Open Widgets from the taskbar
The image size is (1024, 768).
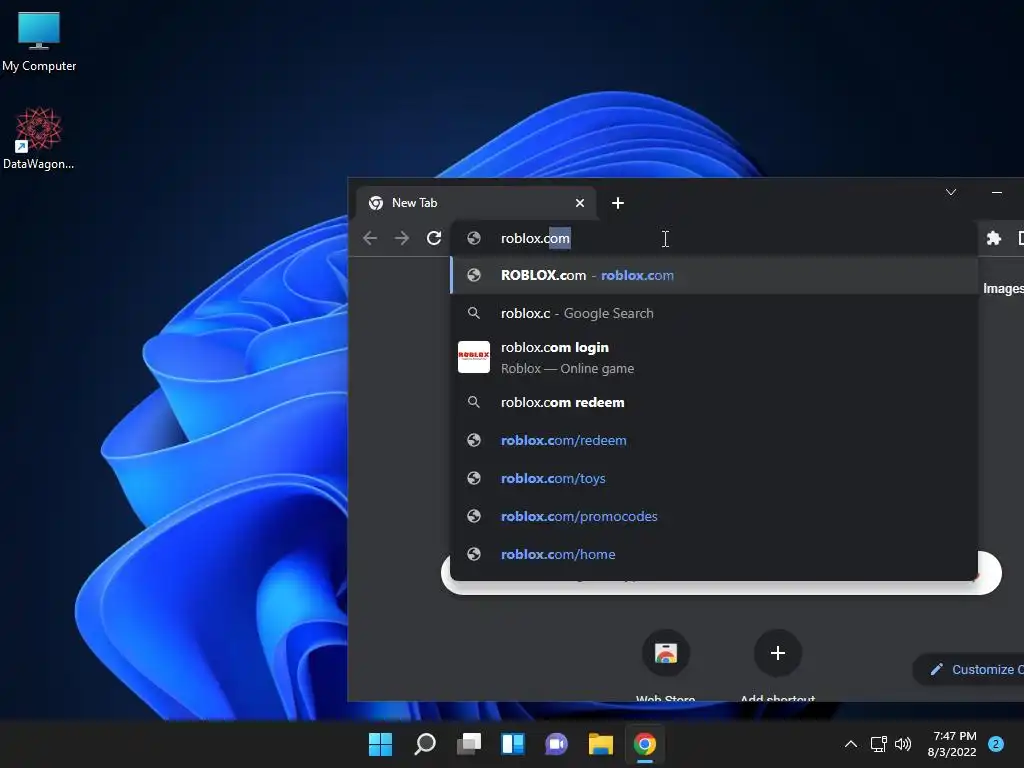pyautogui.click(x=513, y=744)
